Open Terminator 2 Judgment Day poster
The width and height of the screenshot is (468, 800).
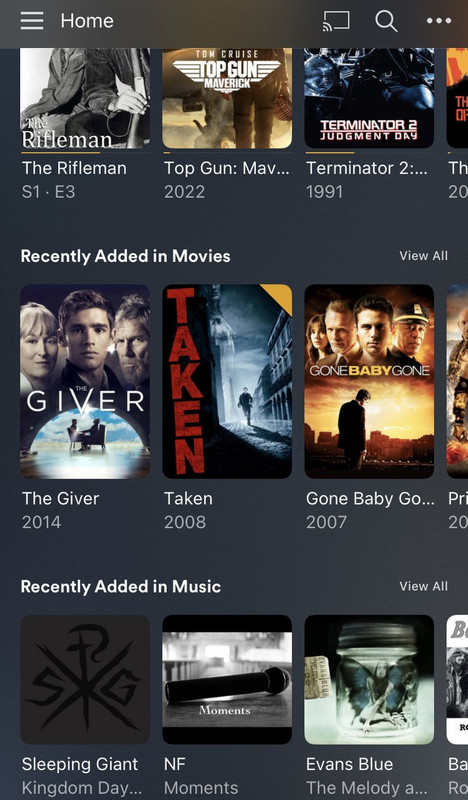pos(369,98)
